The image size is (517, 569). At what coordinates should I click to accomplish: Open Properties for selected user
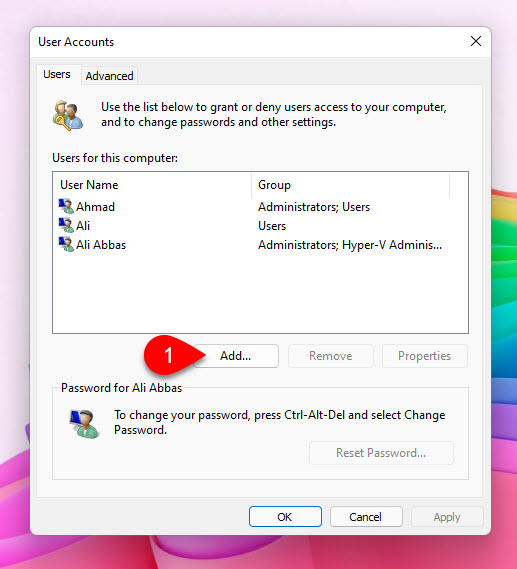coord(424,356)
